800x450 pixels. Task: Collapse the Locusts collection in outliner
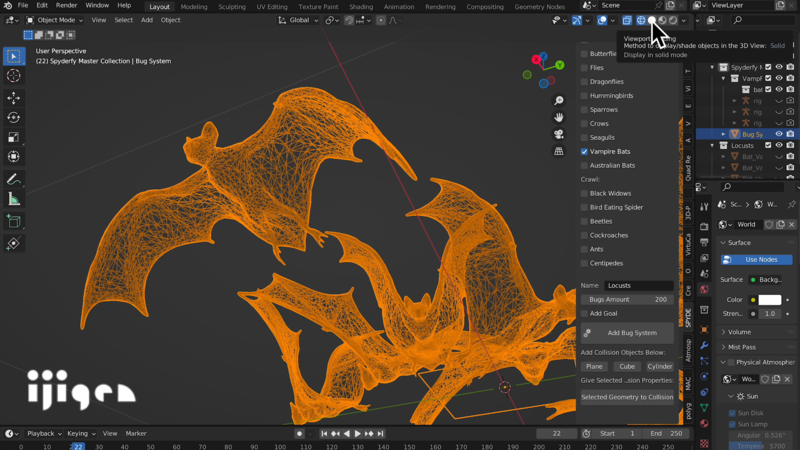pyautogui.click(x=713, y=145)
